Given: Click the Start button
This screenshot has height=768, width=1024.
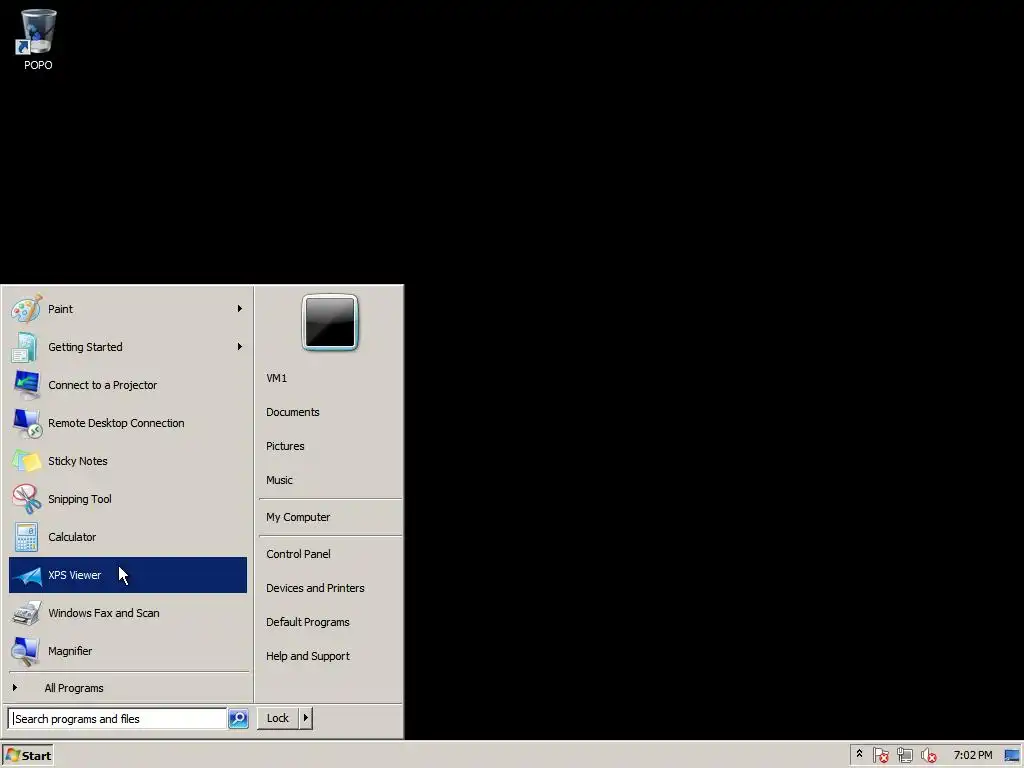Looking at the screenshot, I should (x=27, y=755).
